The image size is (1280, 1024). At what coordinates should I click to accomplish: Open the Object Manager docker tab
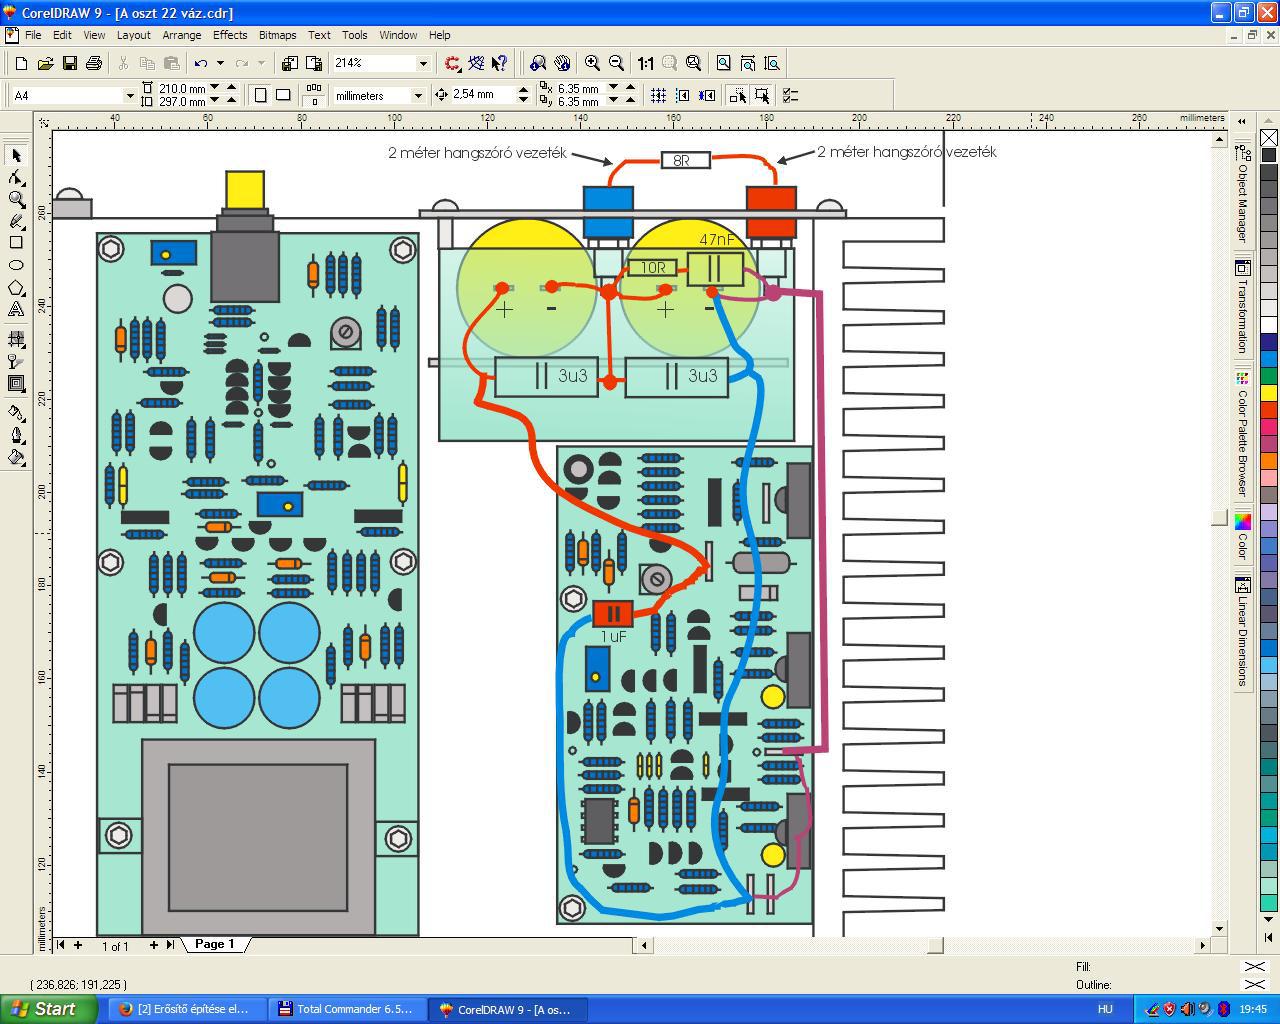pos(1242,193)
